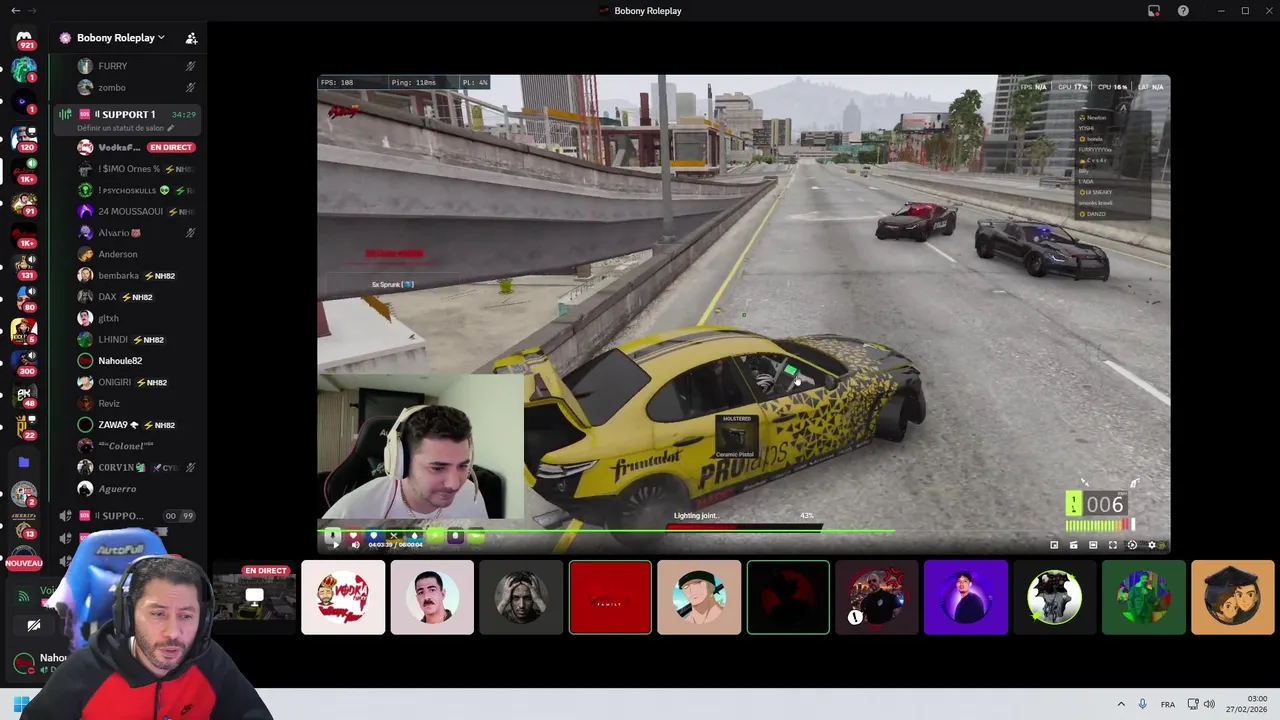
Task: Open taskbar volume speaker icon
Action: coord(1209,704)
